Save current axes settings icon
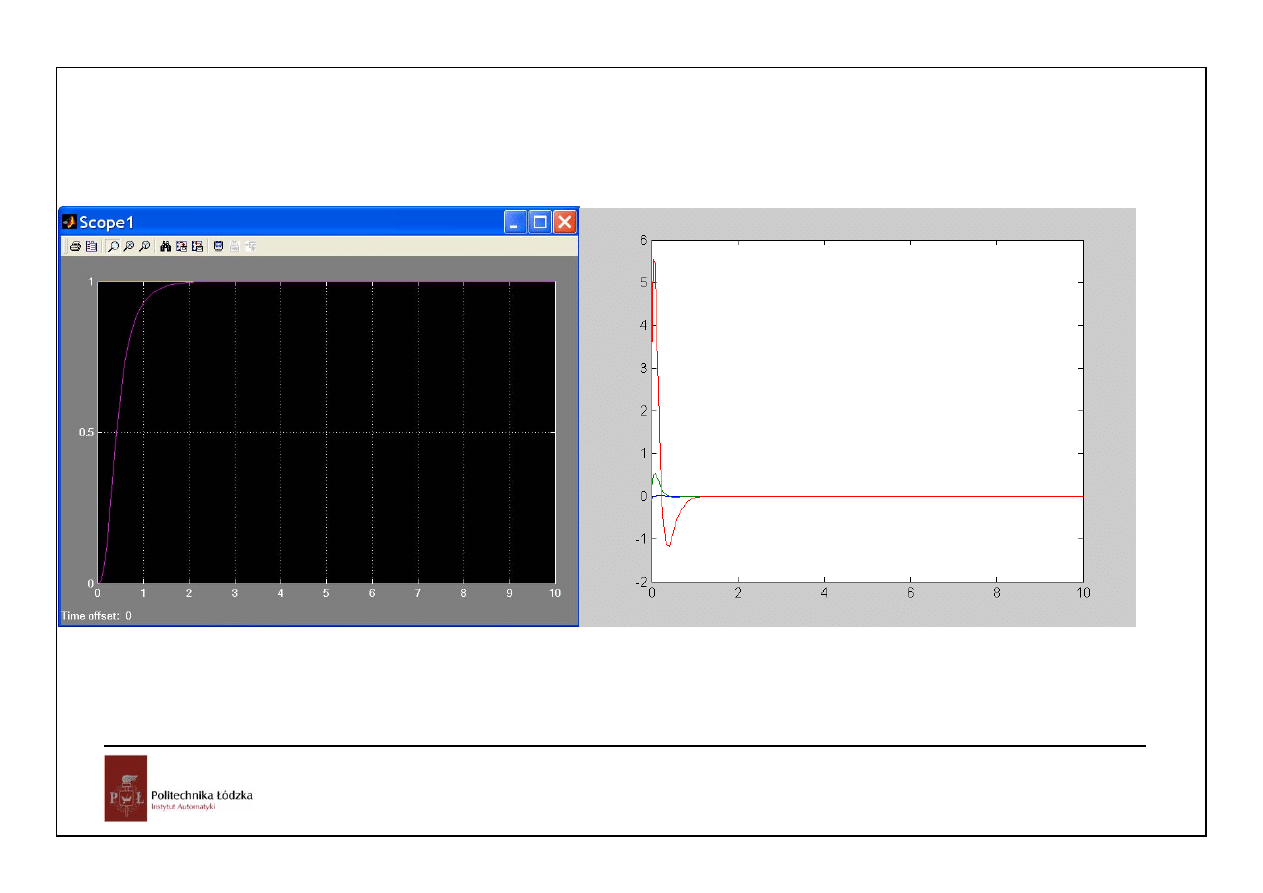The width and height of the screenshot is (1263, 893). coord(182,246)
